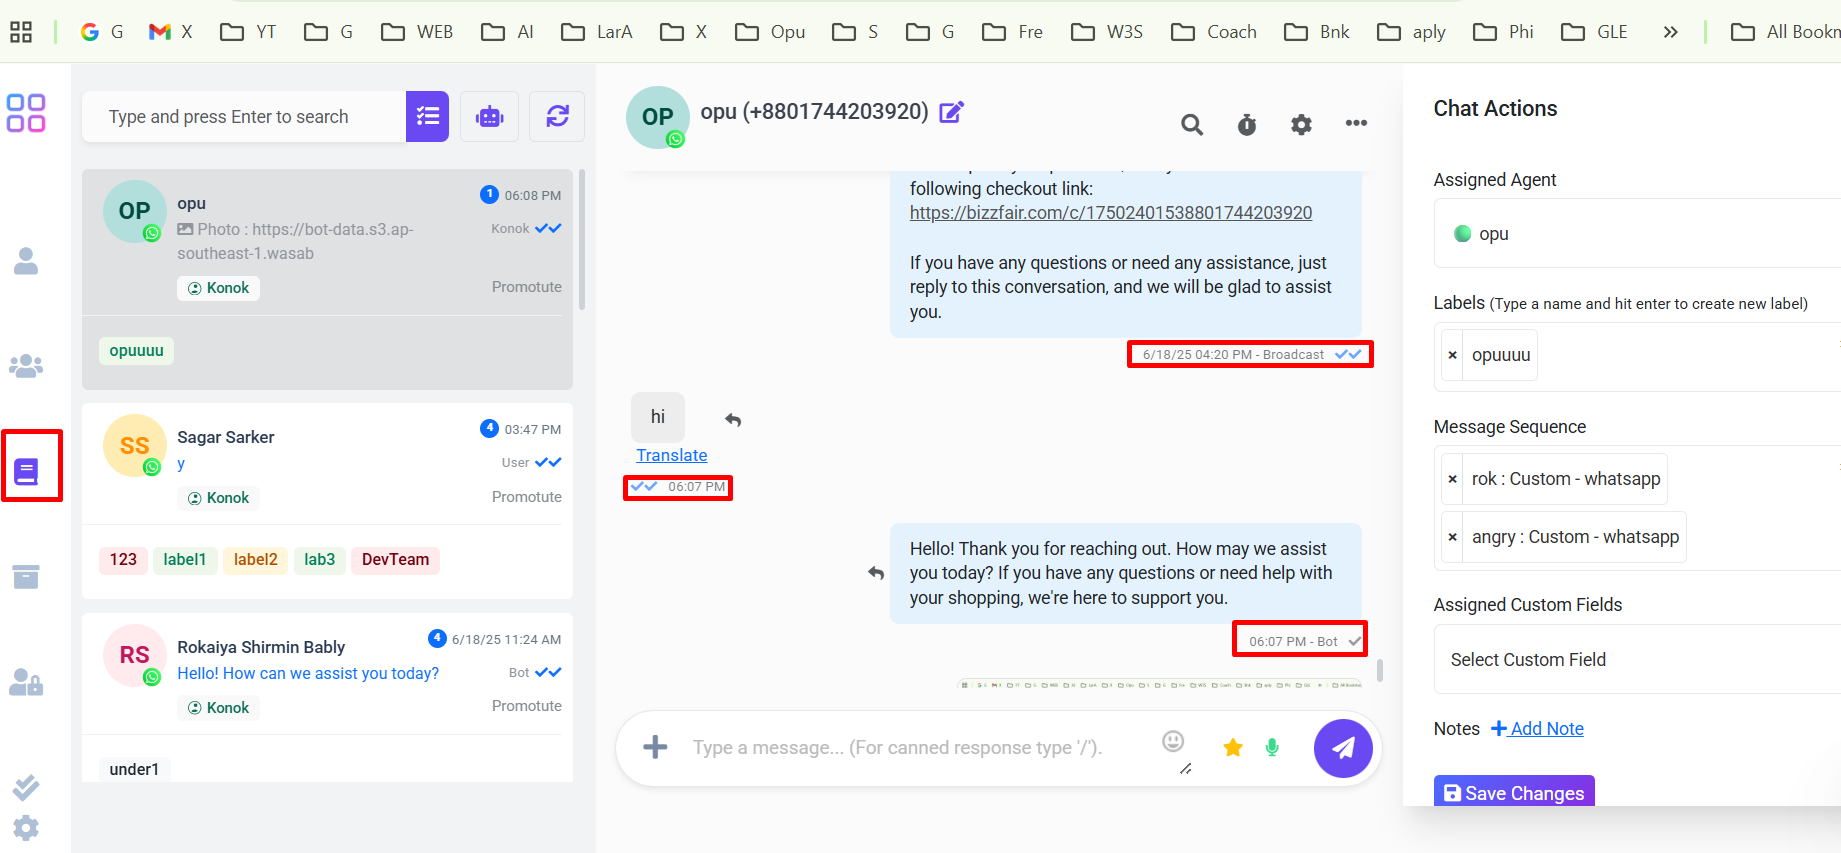This screenshot has height=853, width=1841.
Task: Click the paper plane send button
Action: [x=1342, y=748]
